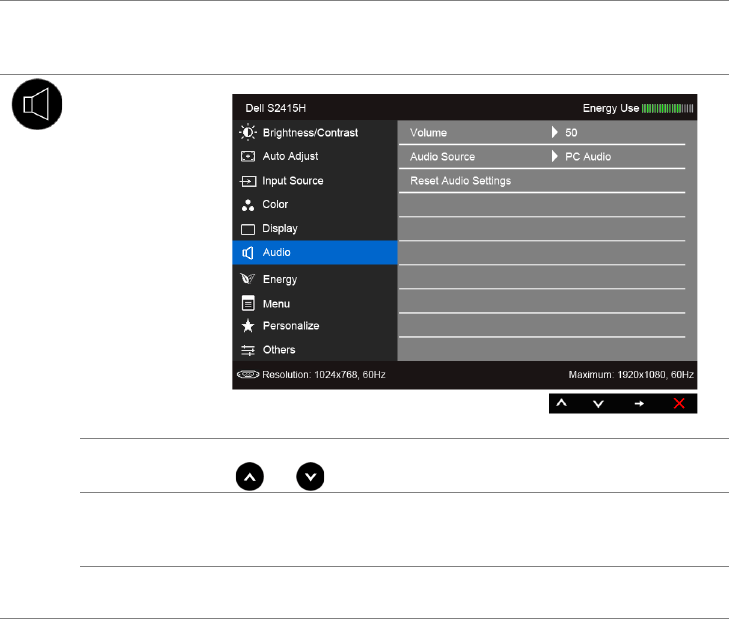Click the Energy leaf icon
The image size is (729, 619).
248,279
